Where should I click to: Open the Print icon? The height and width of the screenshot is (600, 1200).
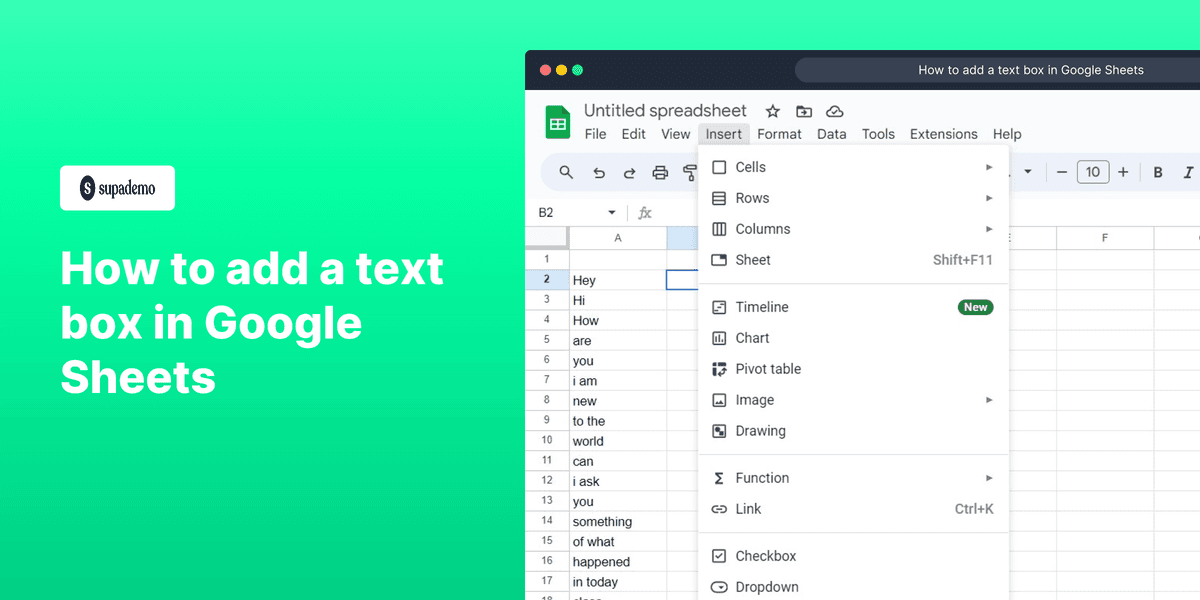(660, 172)
